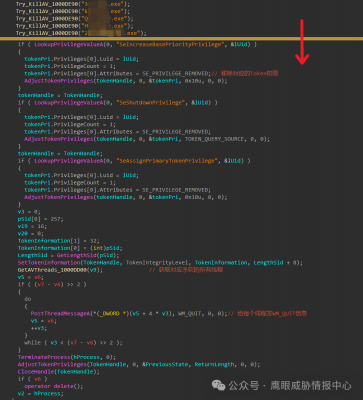
Task: Click the Try_KillAV call whose filename starts with Q
Action: [x=75, y=19]
